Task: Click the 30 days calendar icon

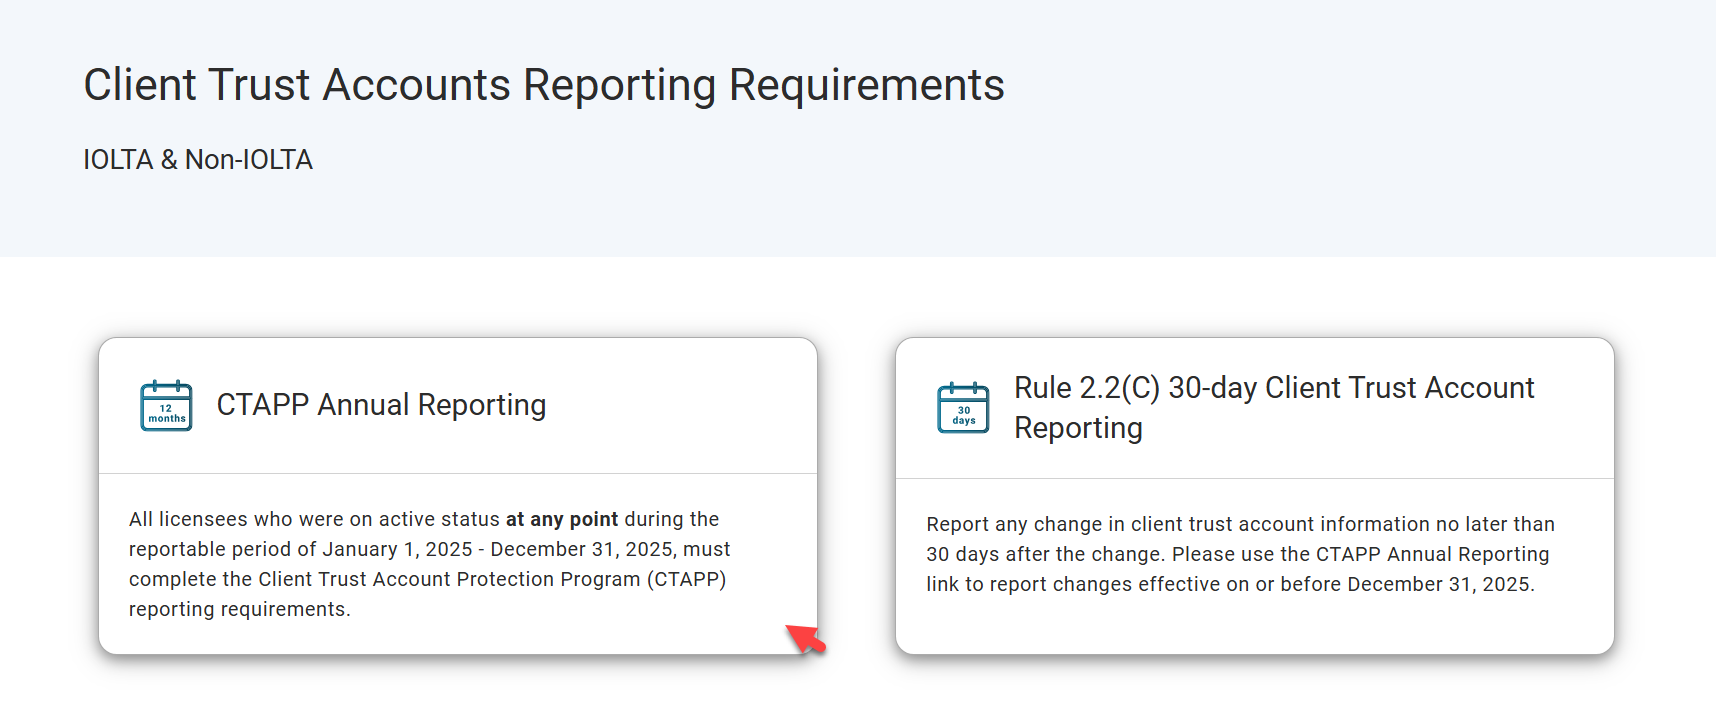Action: pos(963,407)
